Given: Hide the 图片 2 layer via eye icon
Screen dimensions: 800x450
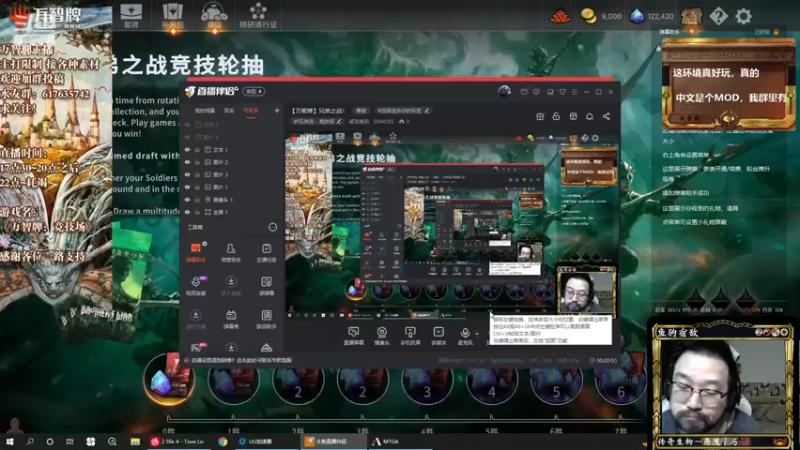Looking at the screenshot, I should [187, 162].
